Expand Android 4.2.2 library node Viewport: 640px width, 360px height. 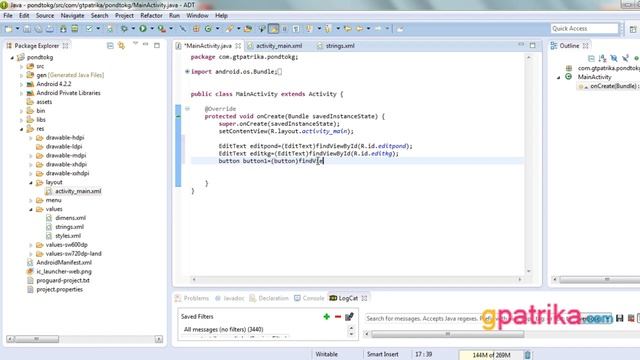(22, 84)
